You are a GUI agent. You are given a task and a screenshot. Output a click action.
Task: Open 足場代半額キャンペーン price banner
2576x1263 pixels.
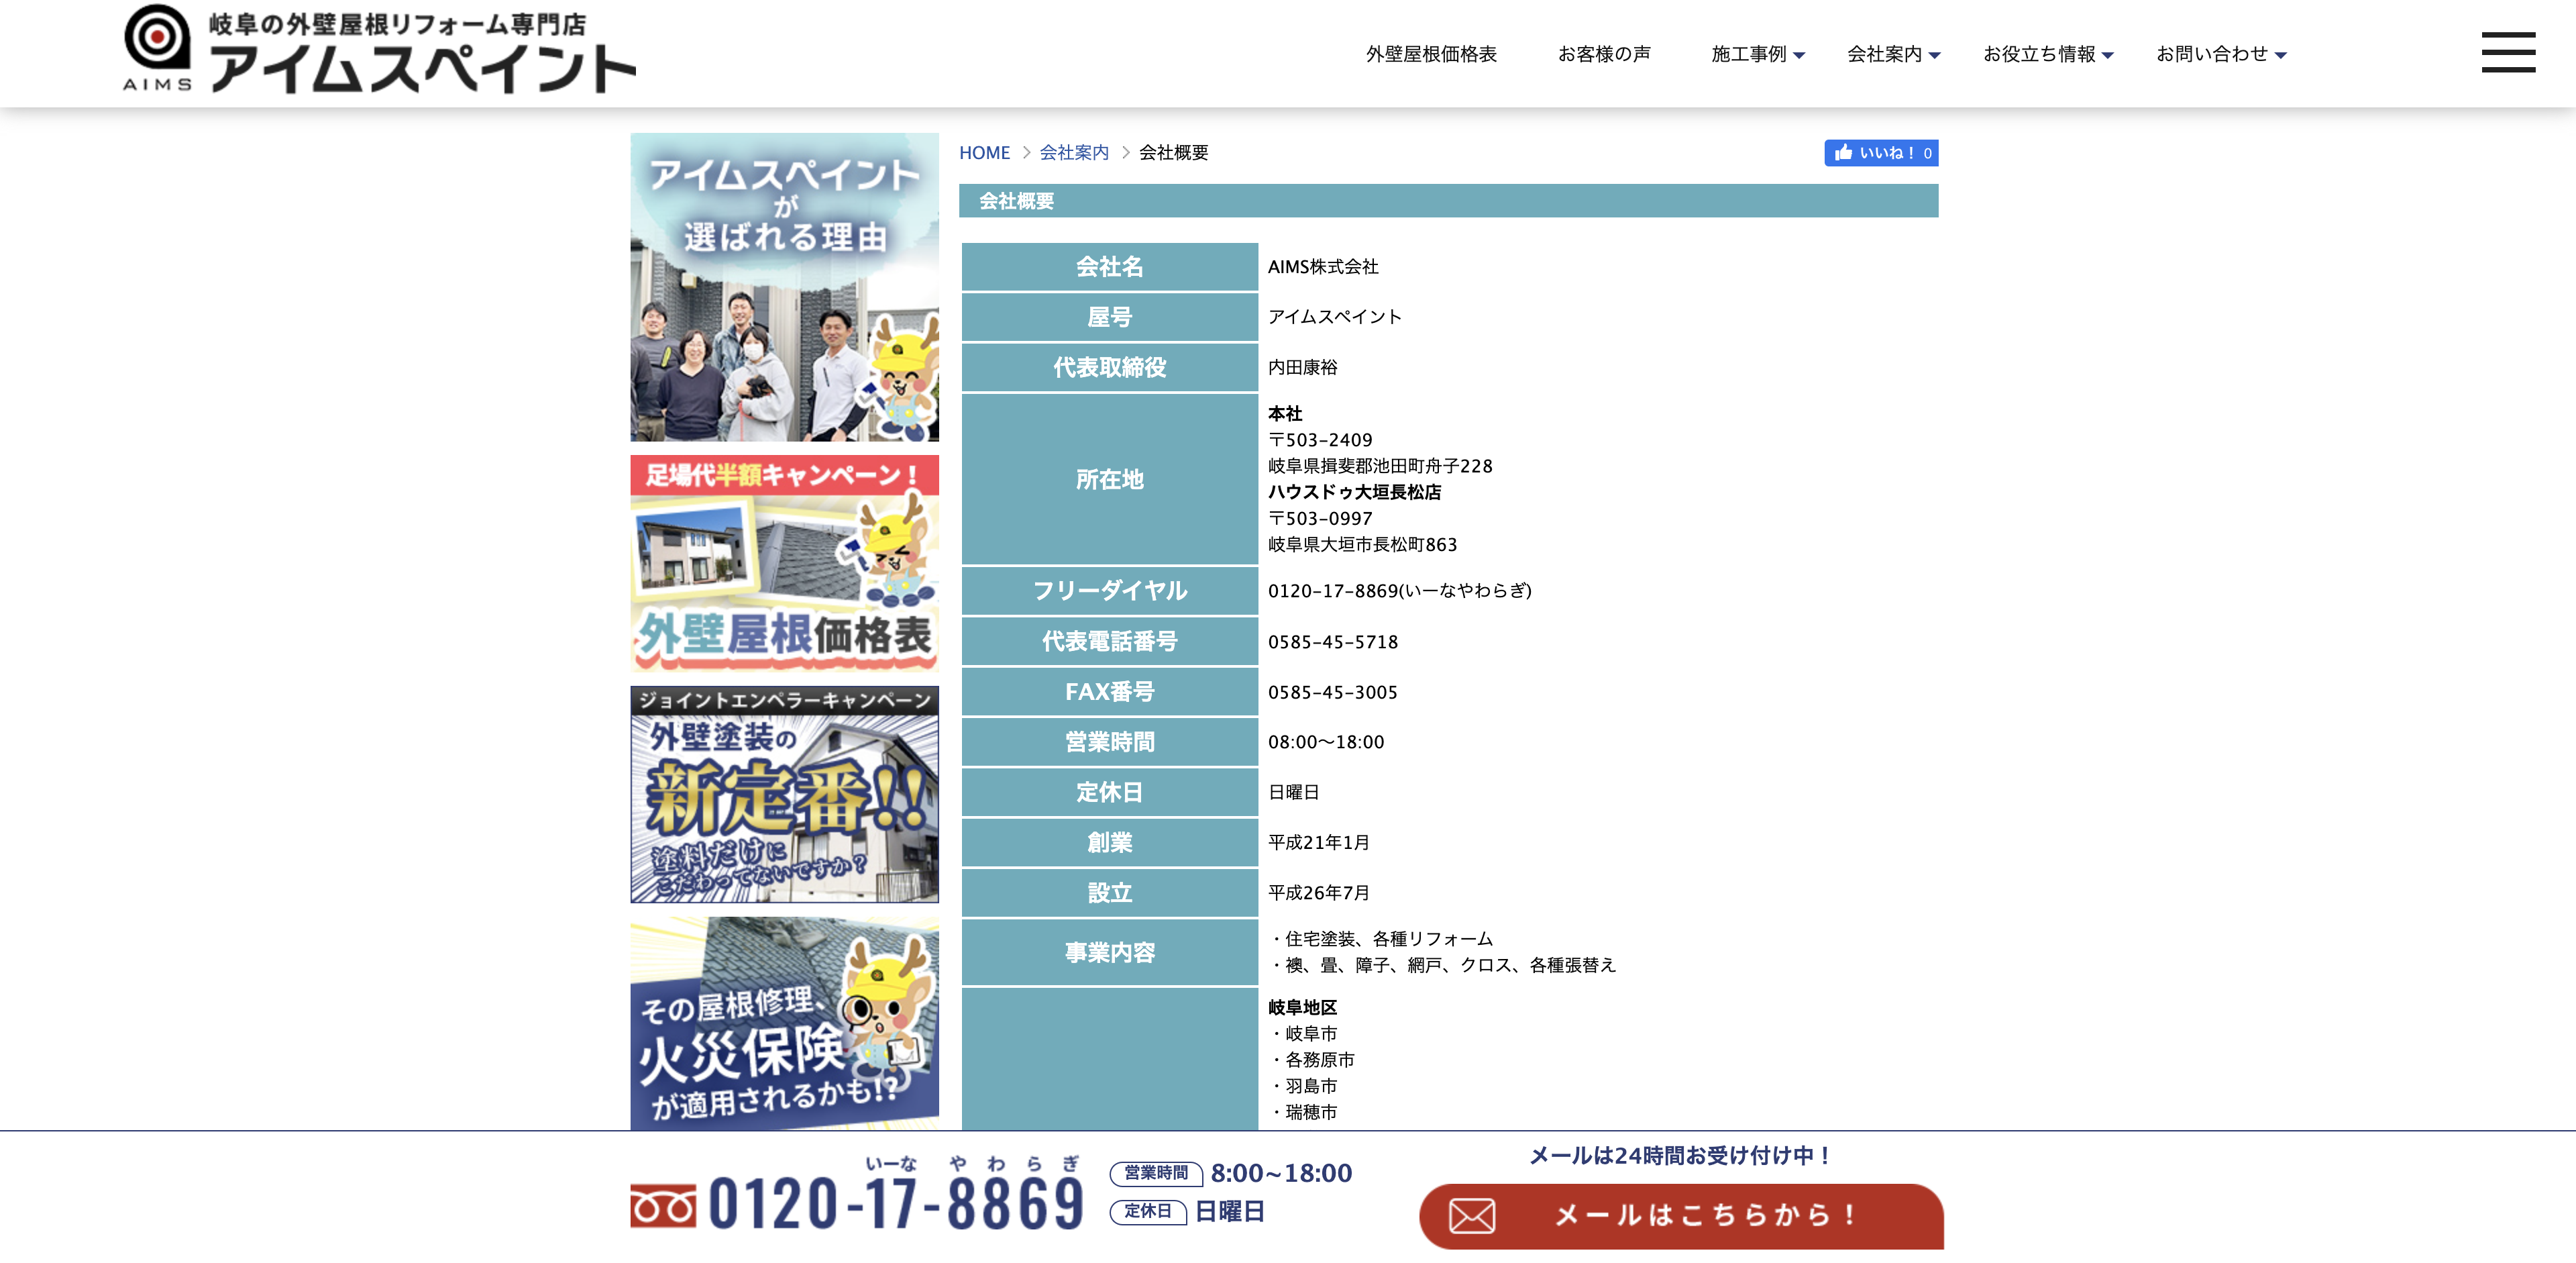click(784, 563)
